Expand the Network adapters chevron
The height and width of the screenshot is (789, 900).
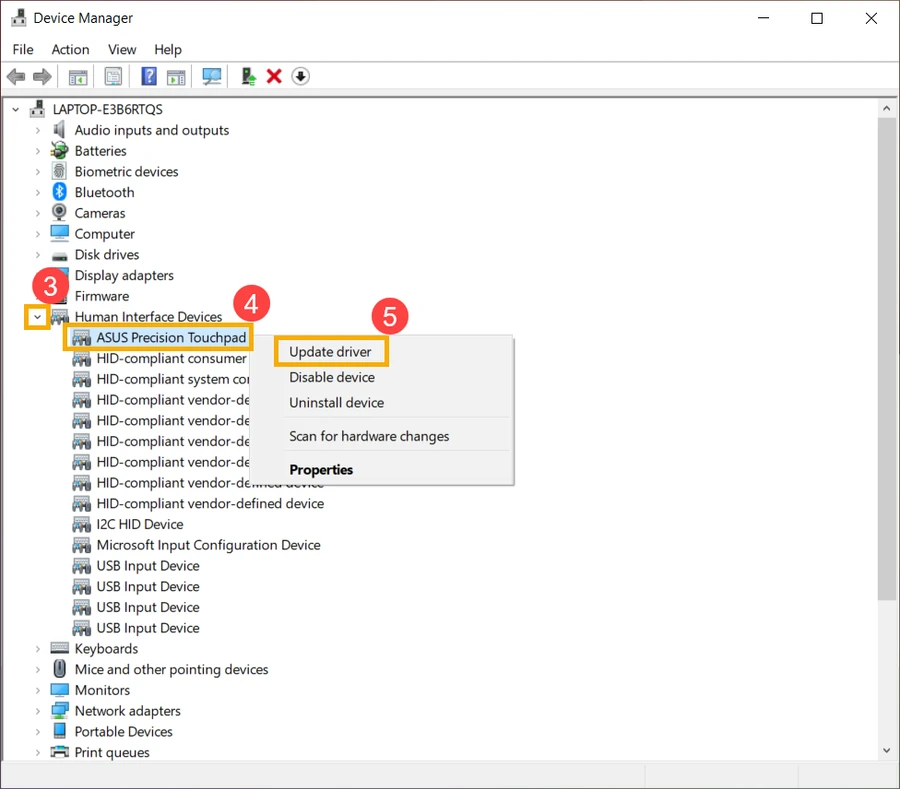(37, 710)
